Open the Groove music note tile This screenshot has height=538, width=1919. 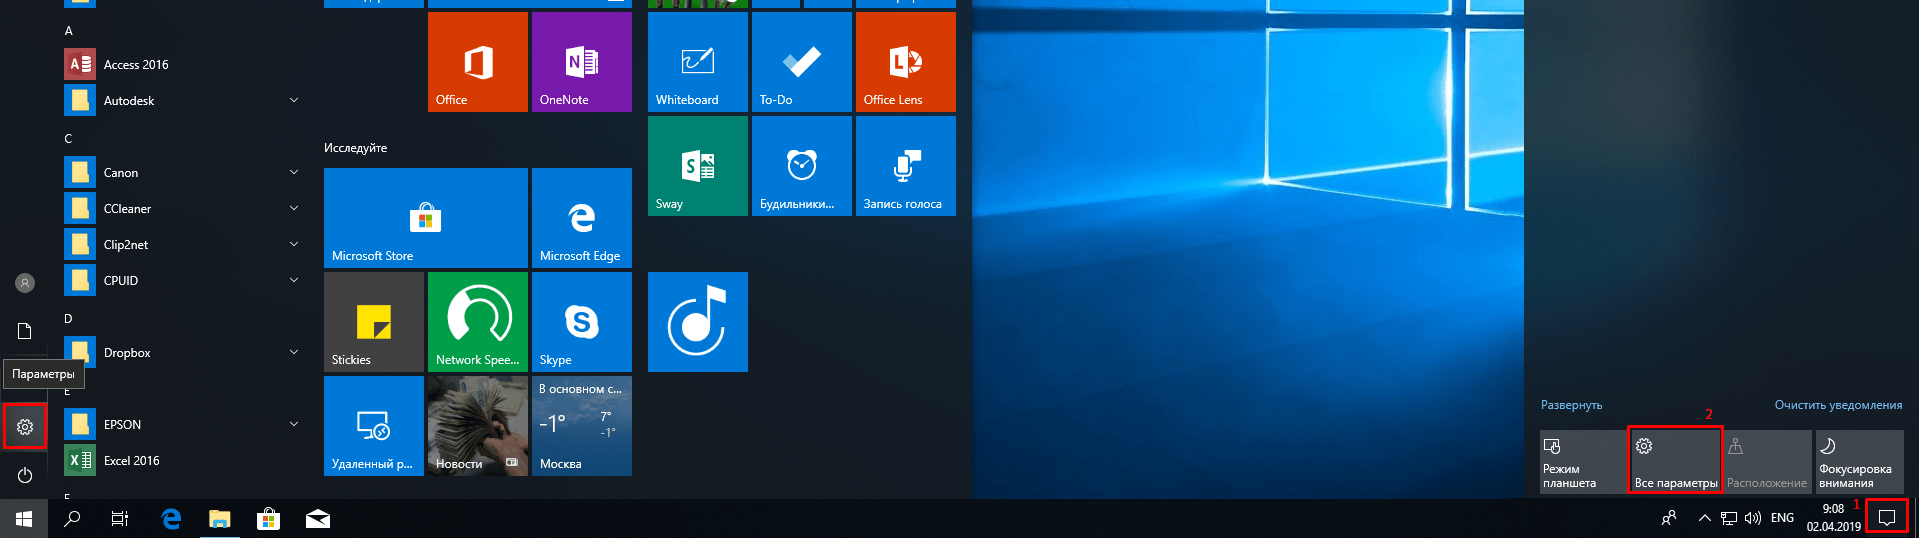click(697, 322)
